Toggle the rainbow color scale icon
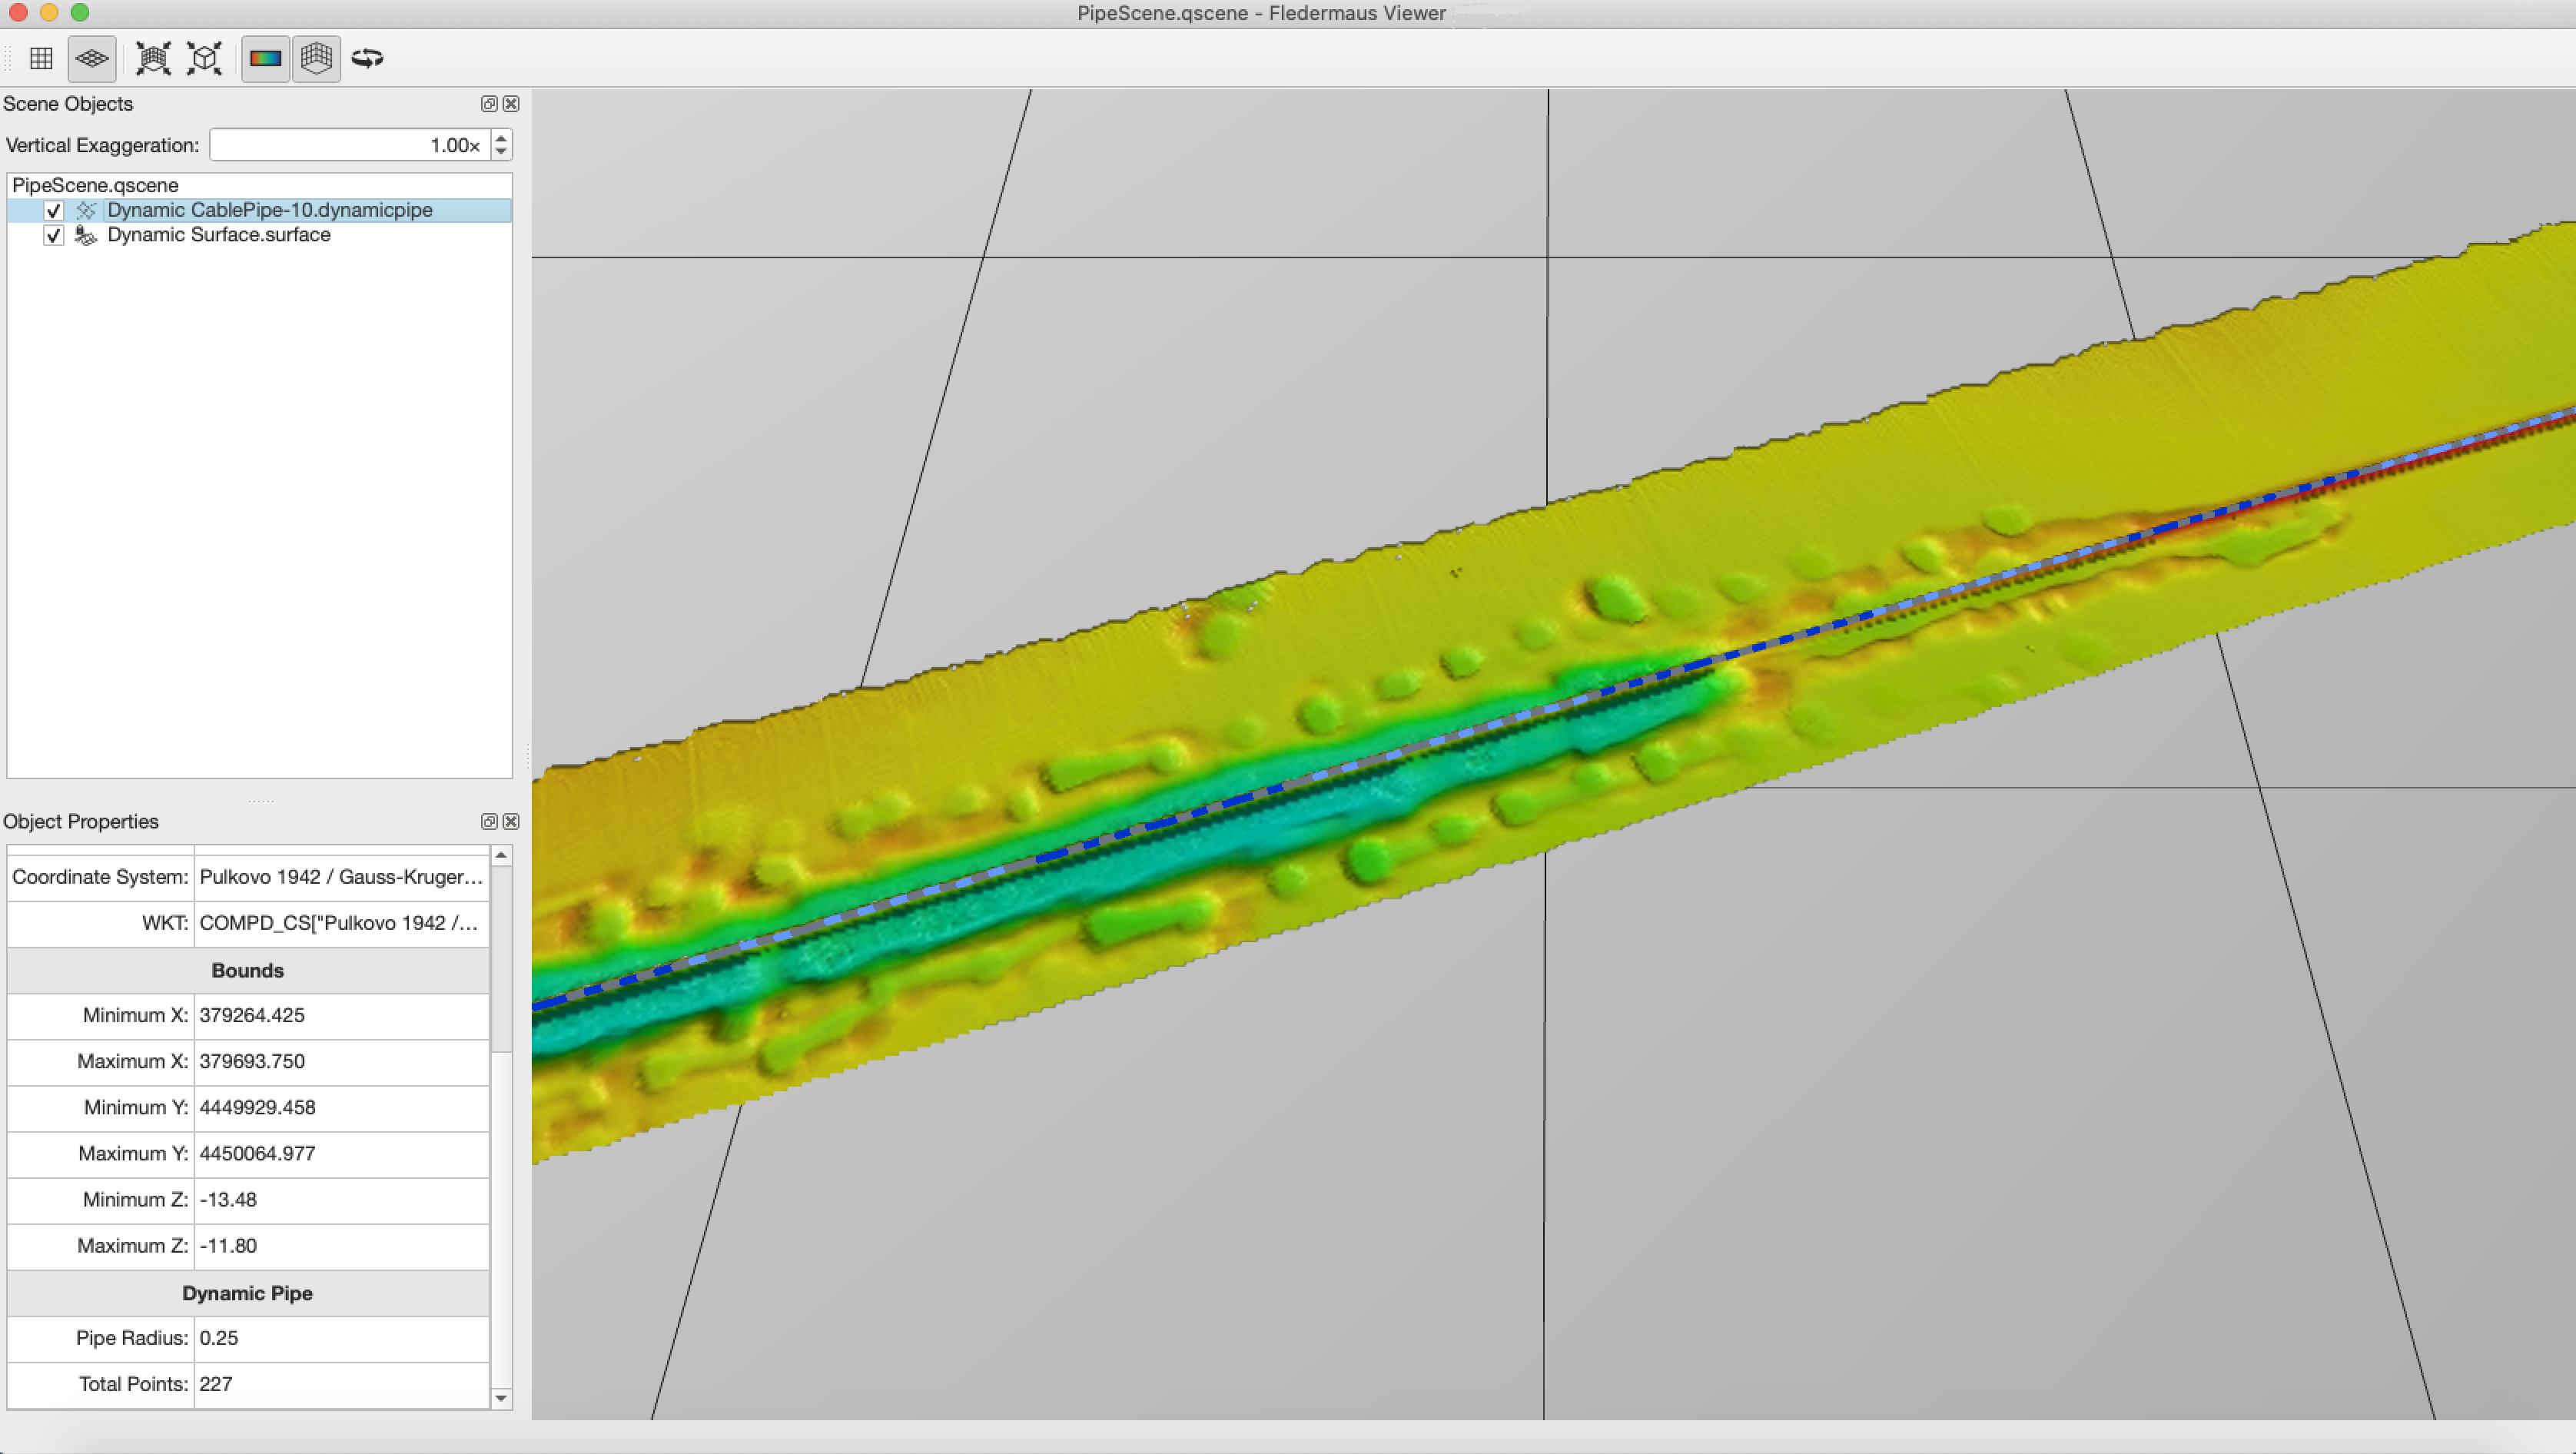Viewport: 2576px width, 1454px height. [265, 58]
